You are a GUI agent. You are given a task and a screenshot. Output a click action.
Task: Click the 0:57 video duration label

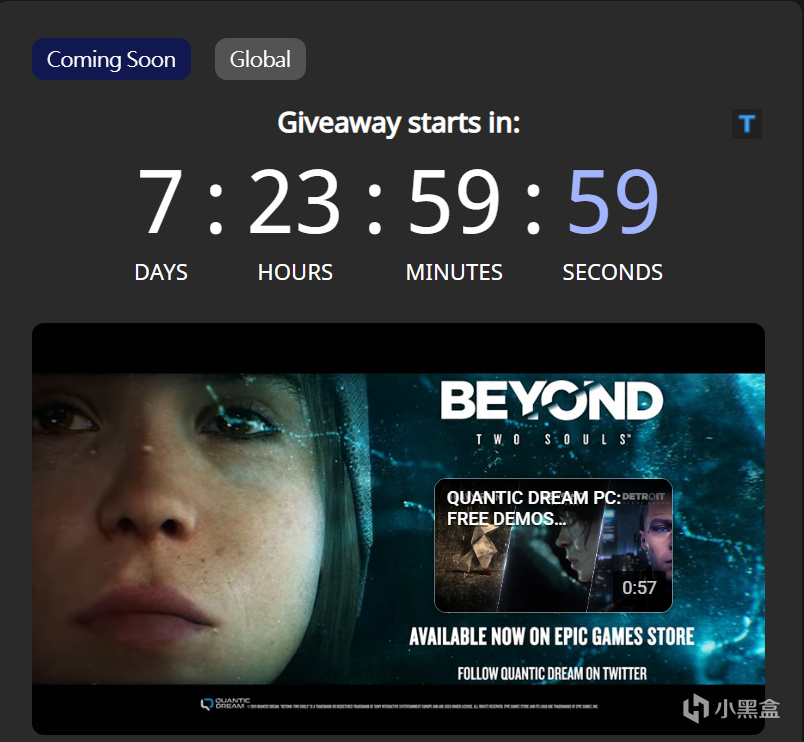pos(639,588)
